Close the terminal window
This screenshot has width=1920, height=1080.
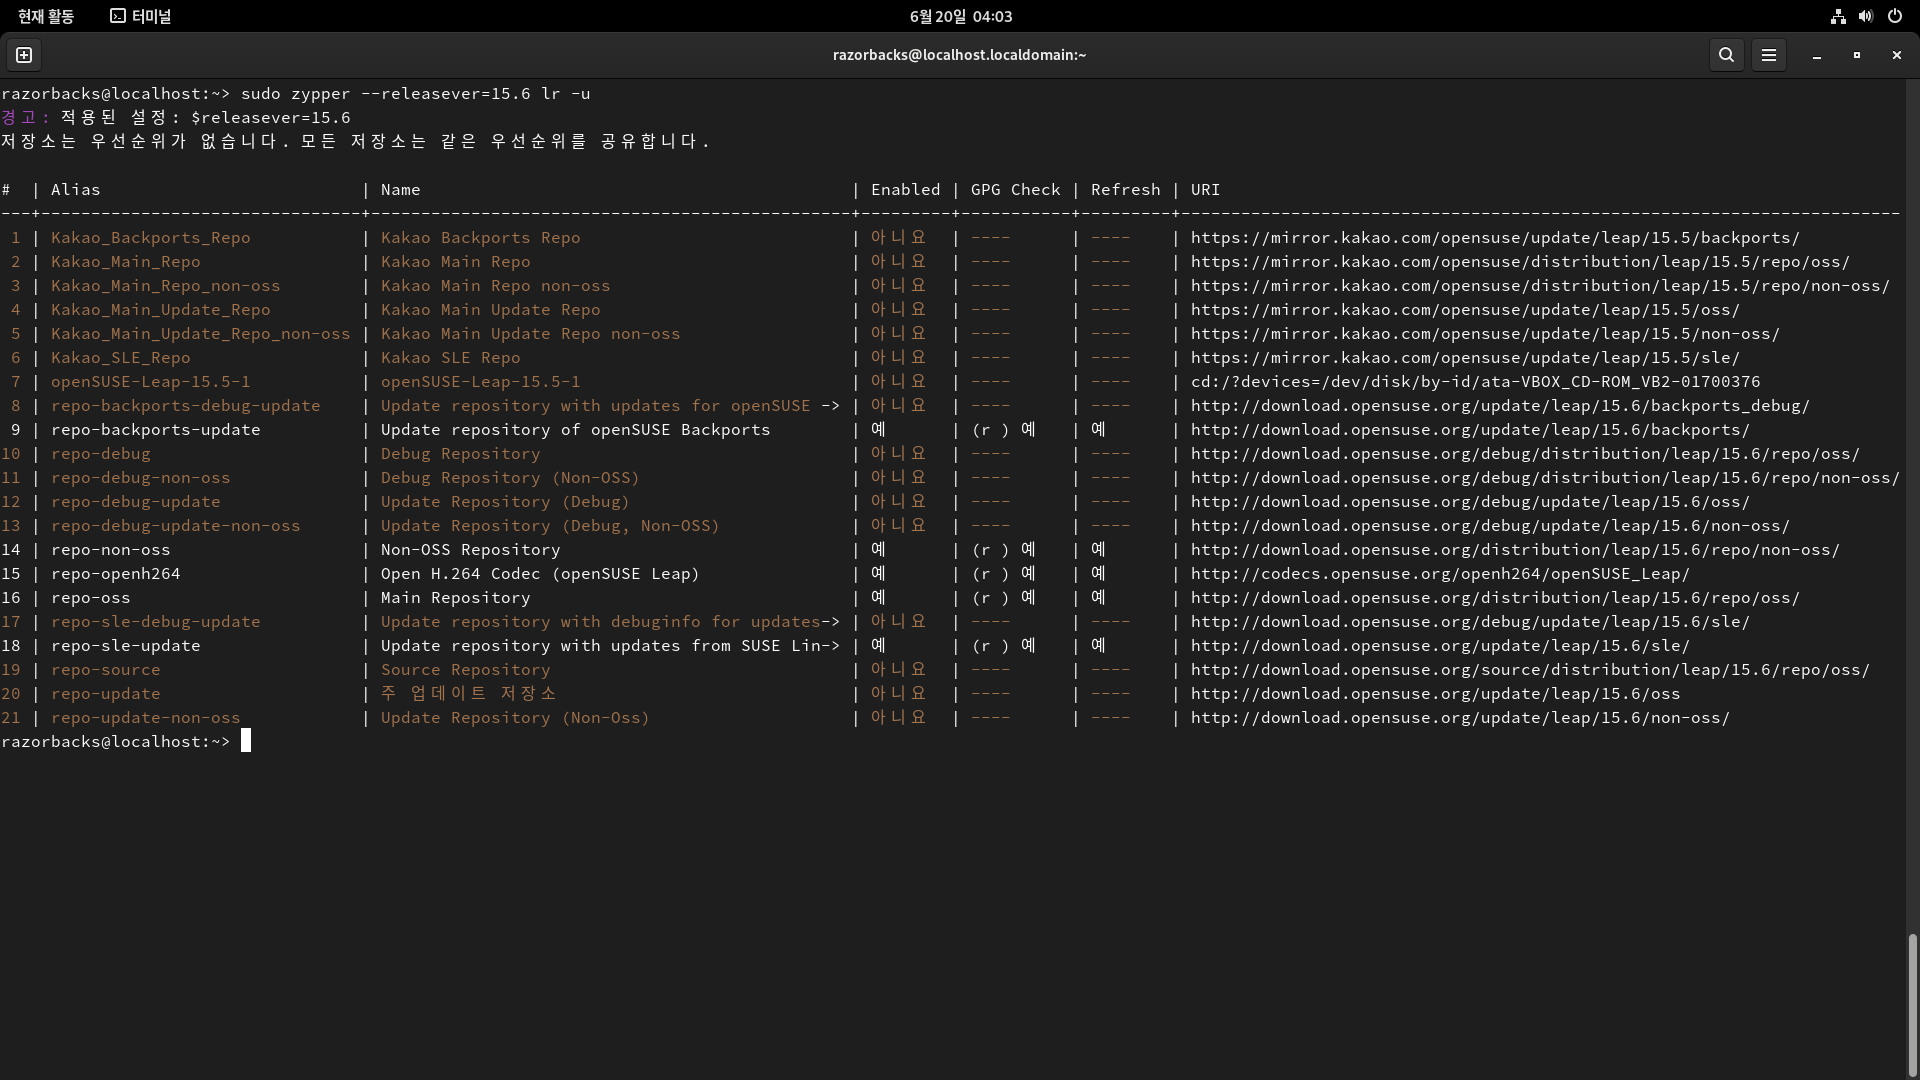click(1896, 55)
